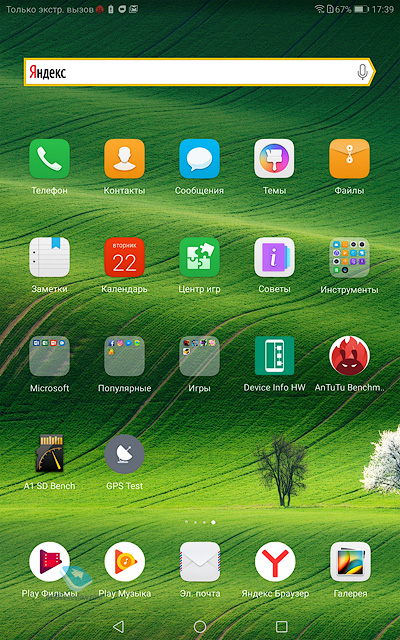Viewport: 400px width, 640px height.
Task: Tap the Recent apps square button
Action: [282, 626]
